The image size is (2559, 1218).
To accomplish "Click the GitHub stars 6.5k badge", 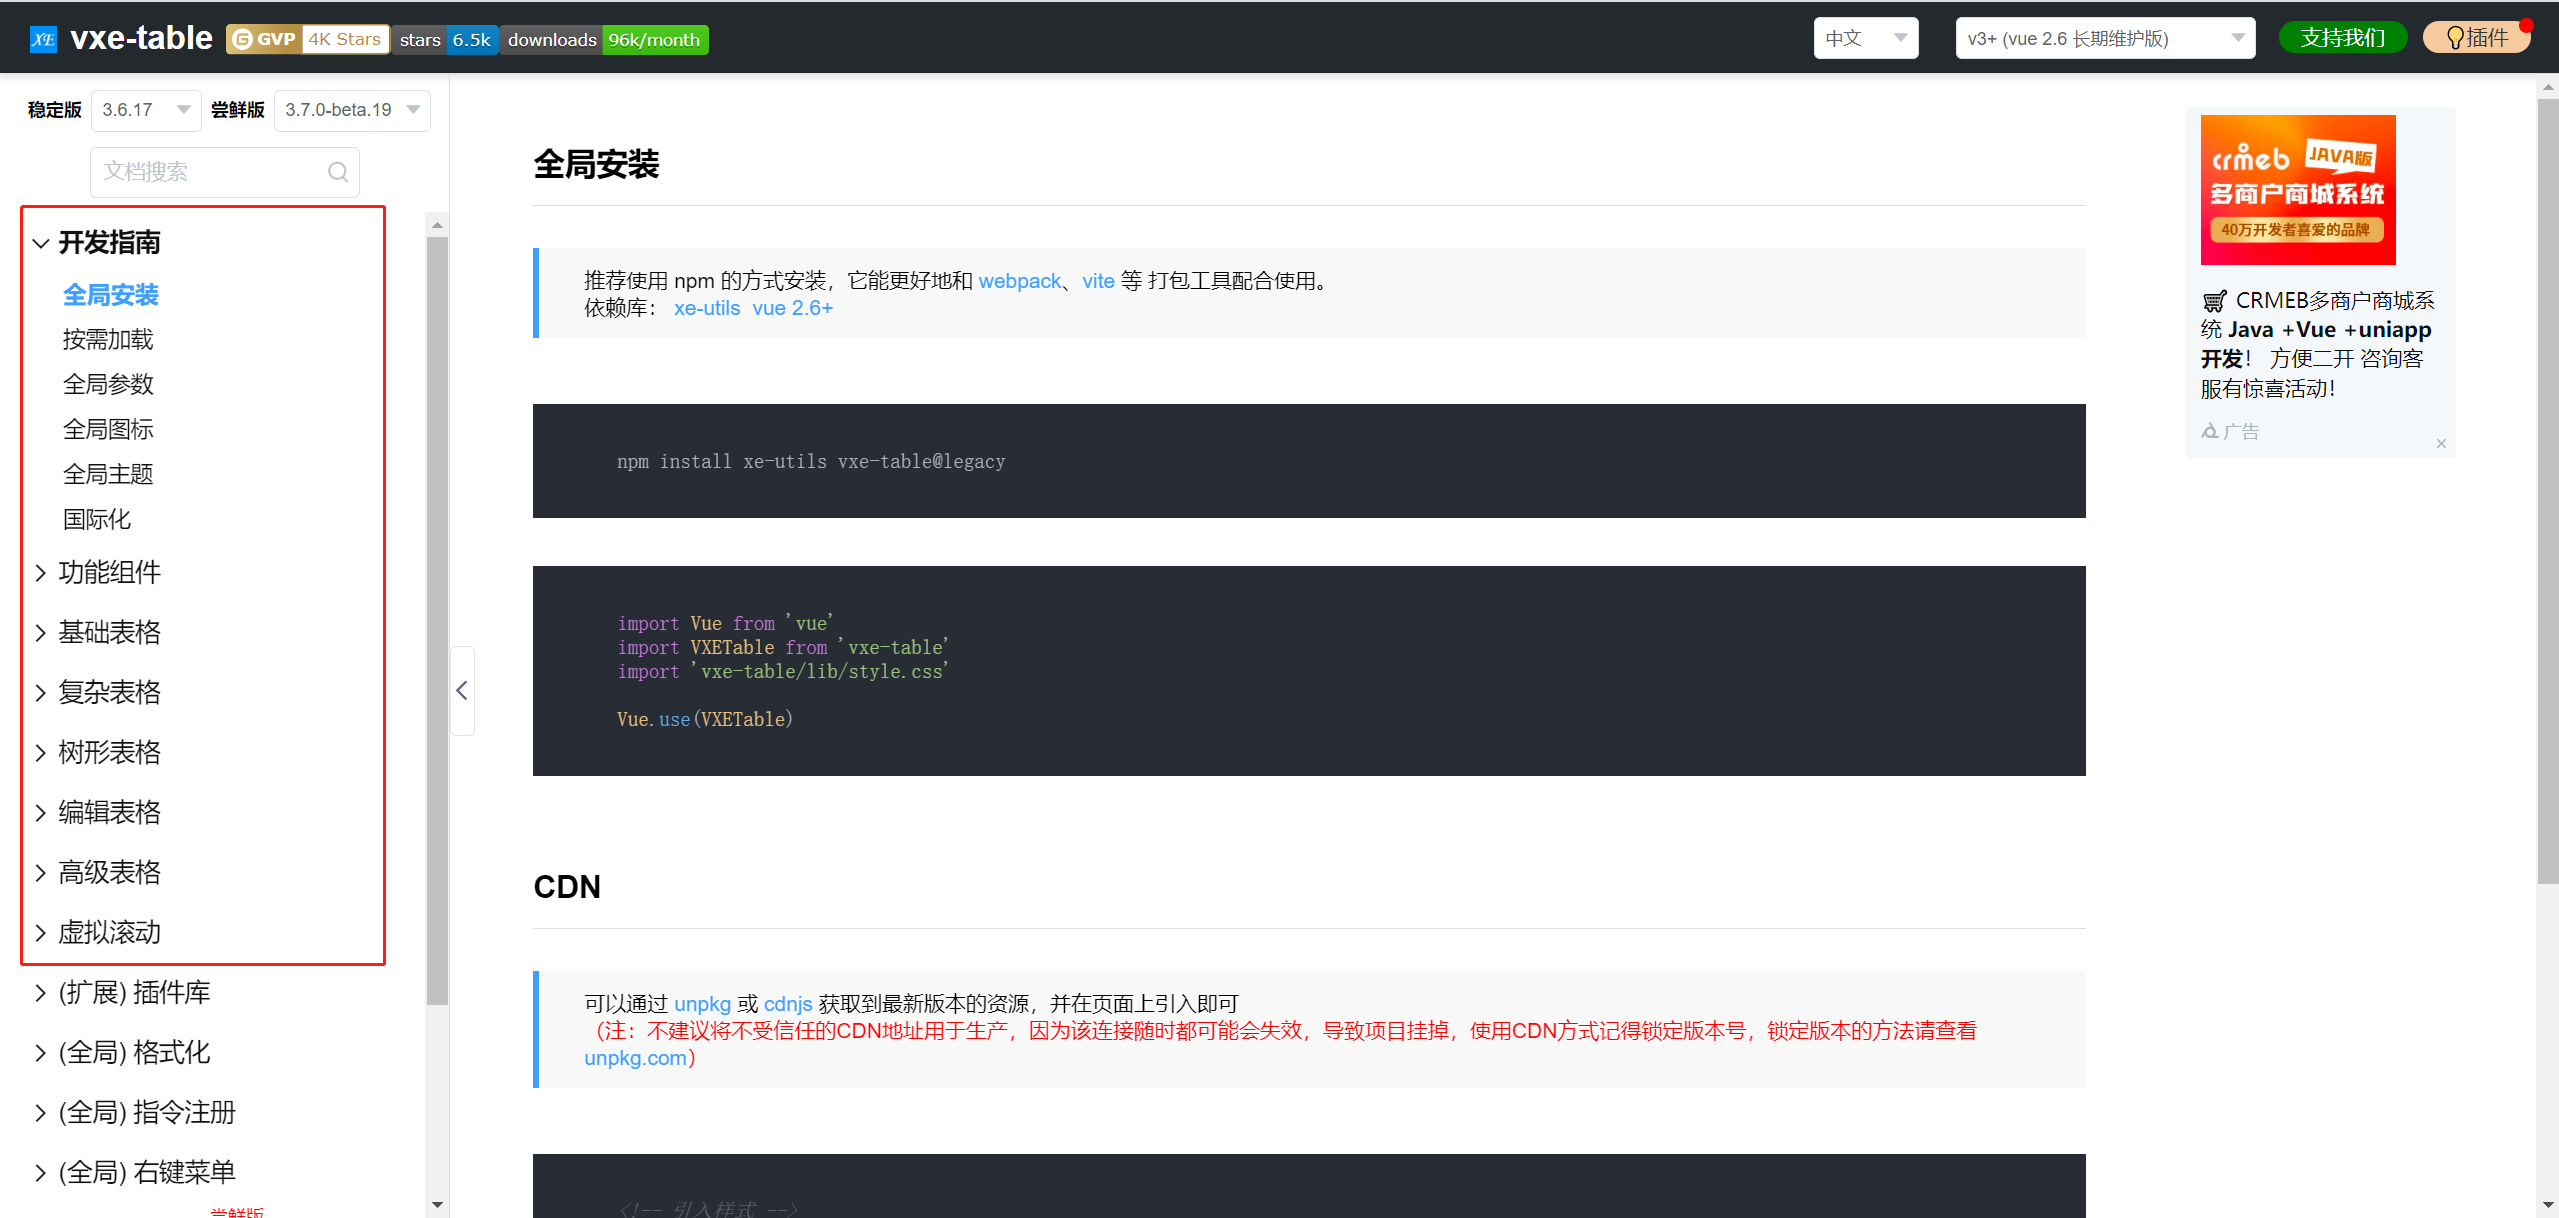I will pyautogui.click(x=445, y=39).
